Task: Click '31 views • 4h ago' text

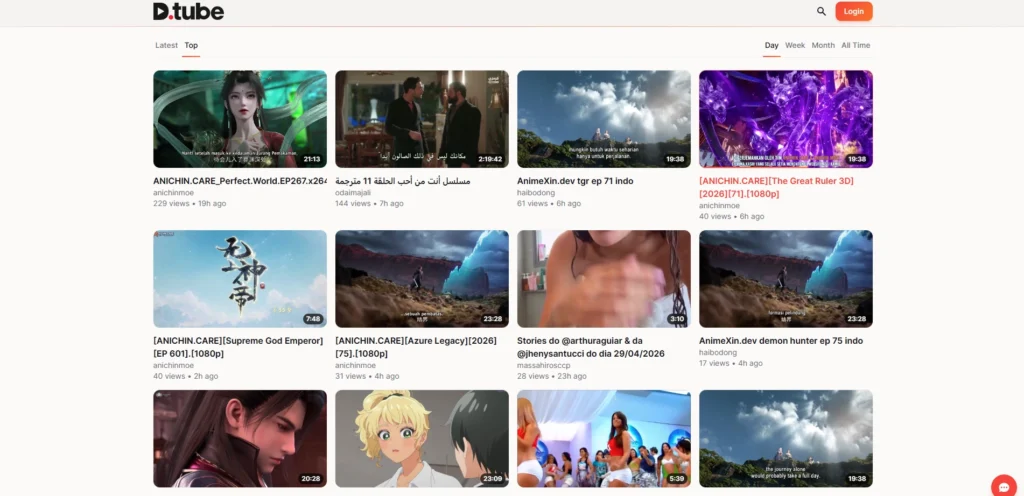Action: point(367,376)
